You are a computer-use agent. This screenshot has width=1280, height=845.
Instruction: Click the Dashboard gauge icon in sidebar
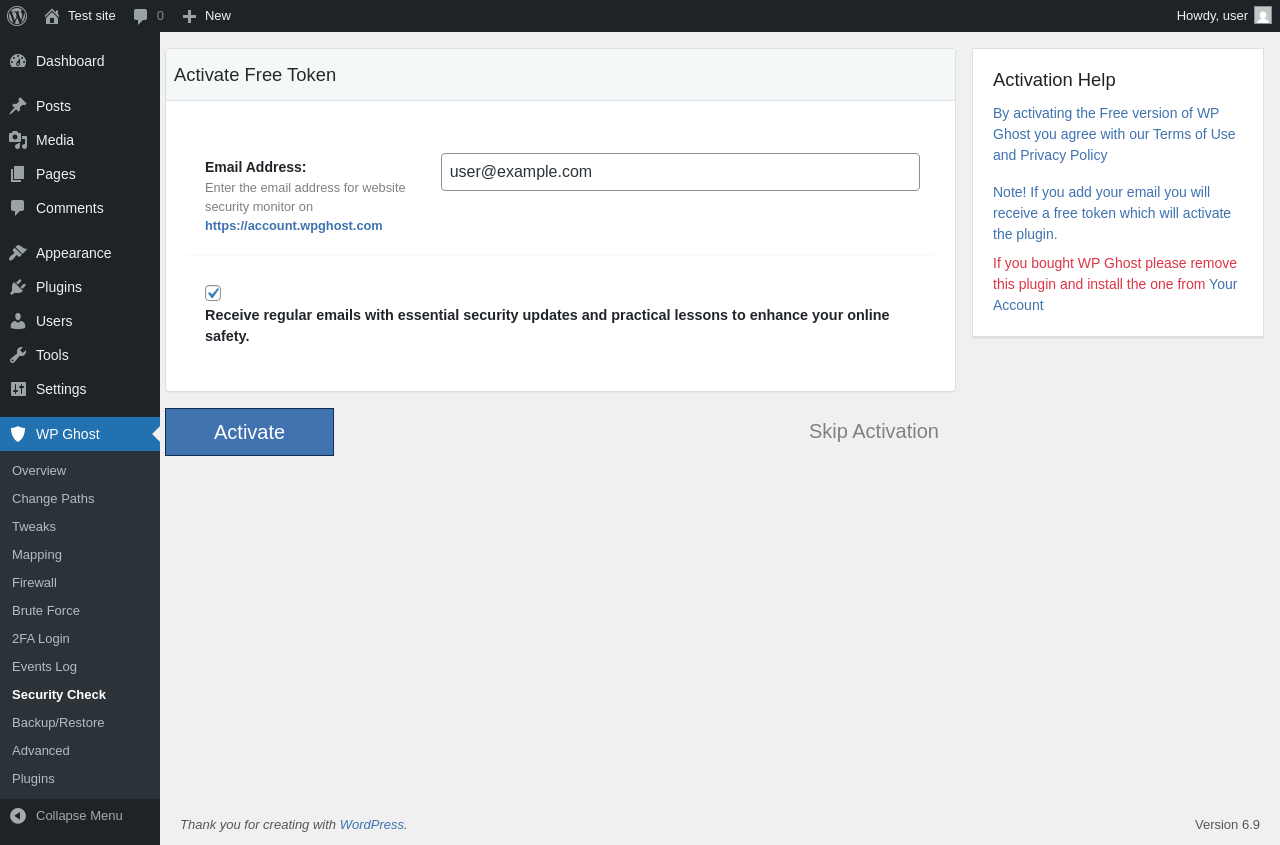coord(18,61)
